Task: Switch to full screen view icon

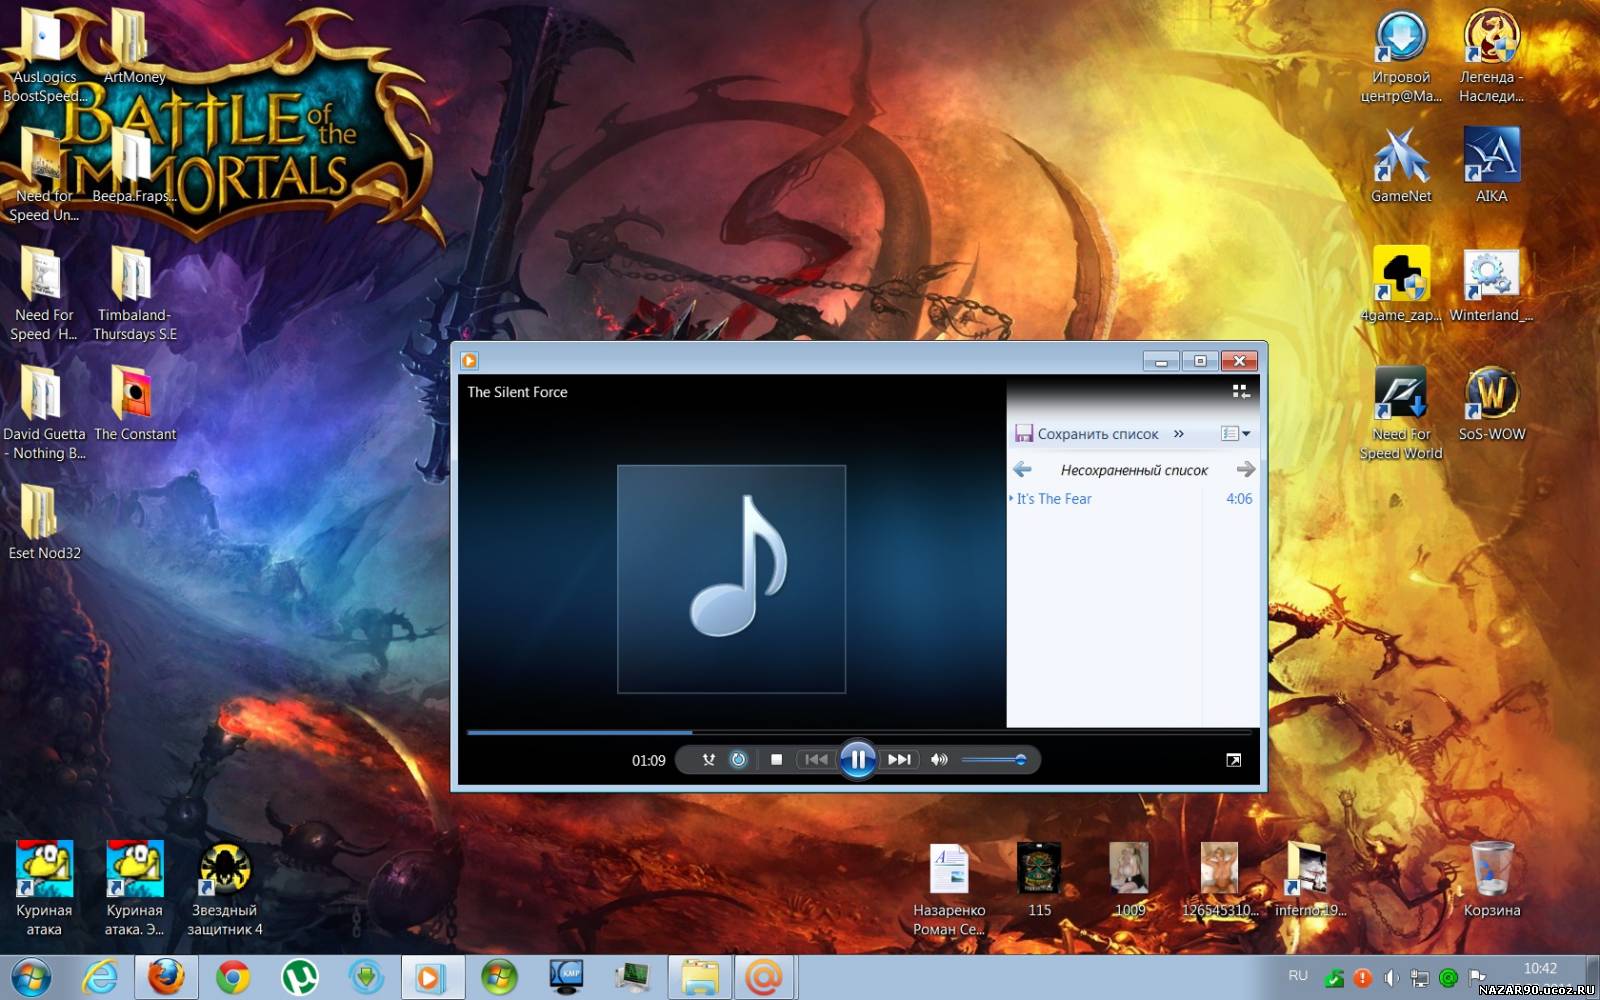Action: (1233, 761)
